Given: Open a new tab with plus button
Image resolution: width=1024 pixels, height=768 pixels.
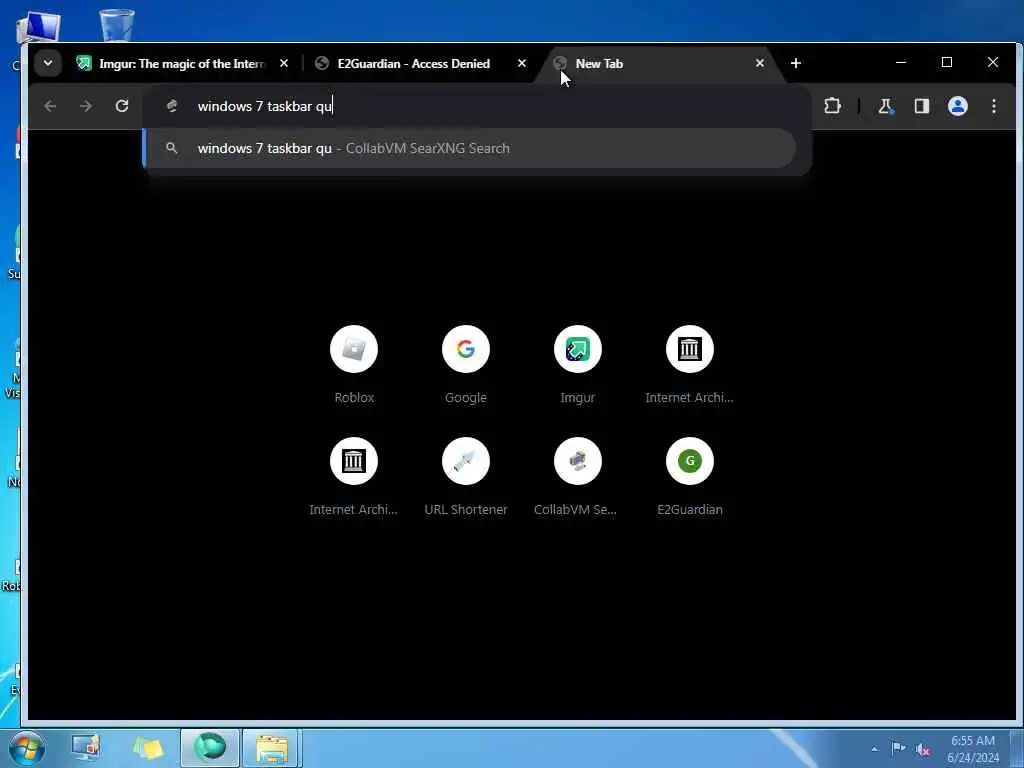Looking at the screenshot, I should 795,63.
